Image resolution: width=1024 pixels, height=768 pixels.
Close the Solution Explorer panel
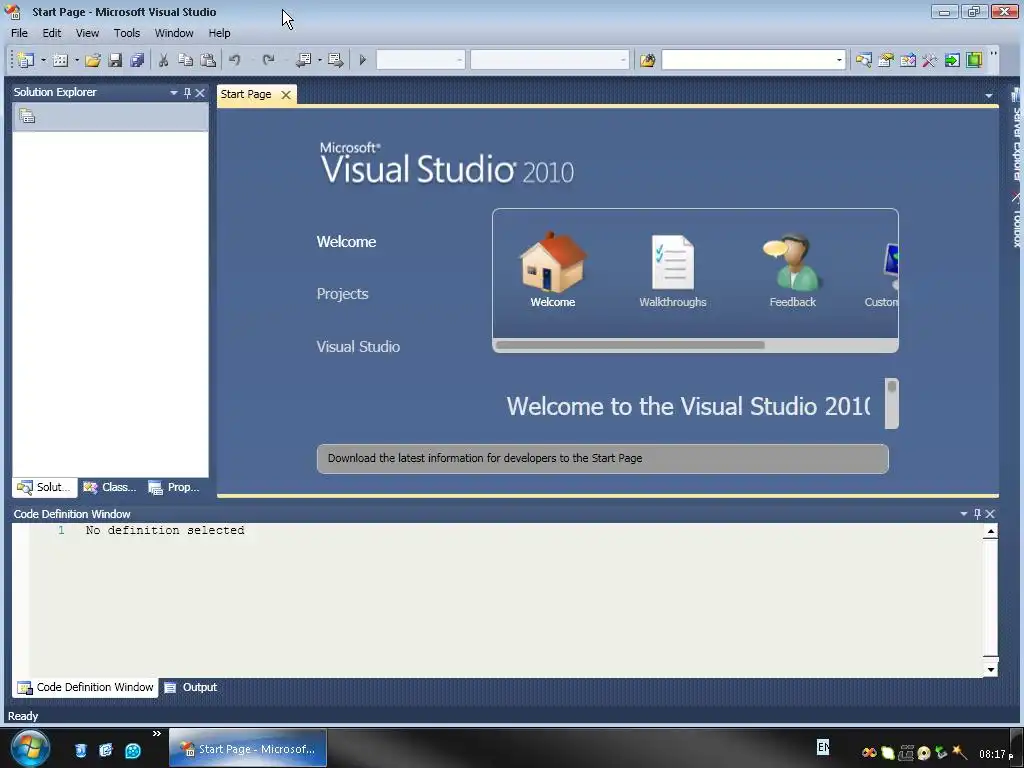coord(200,93)
